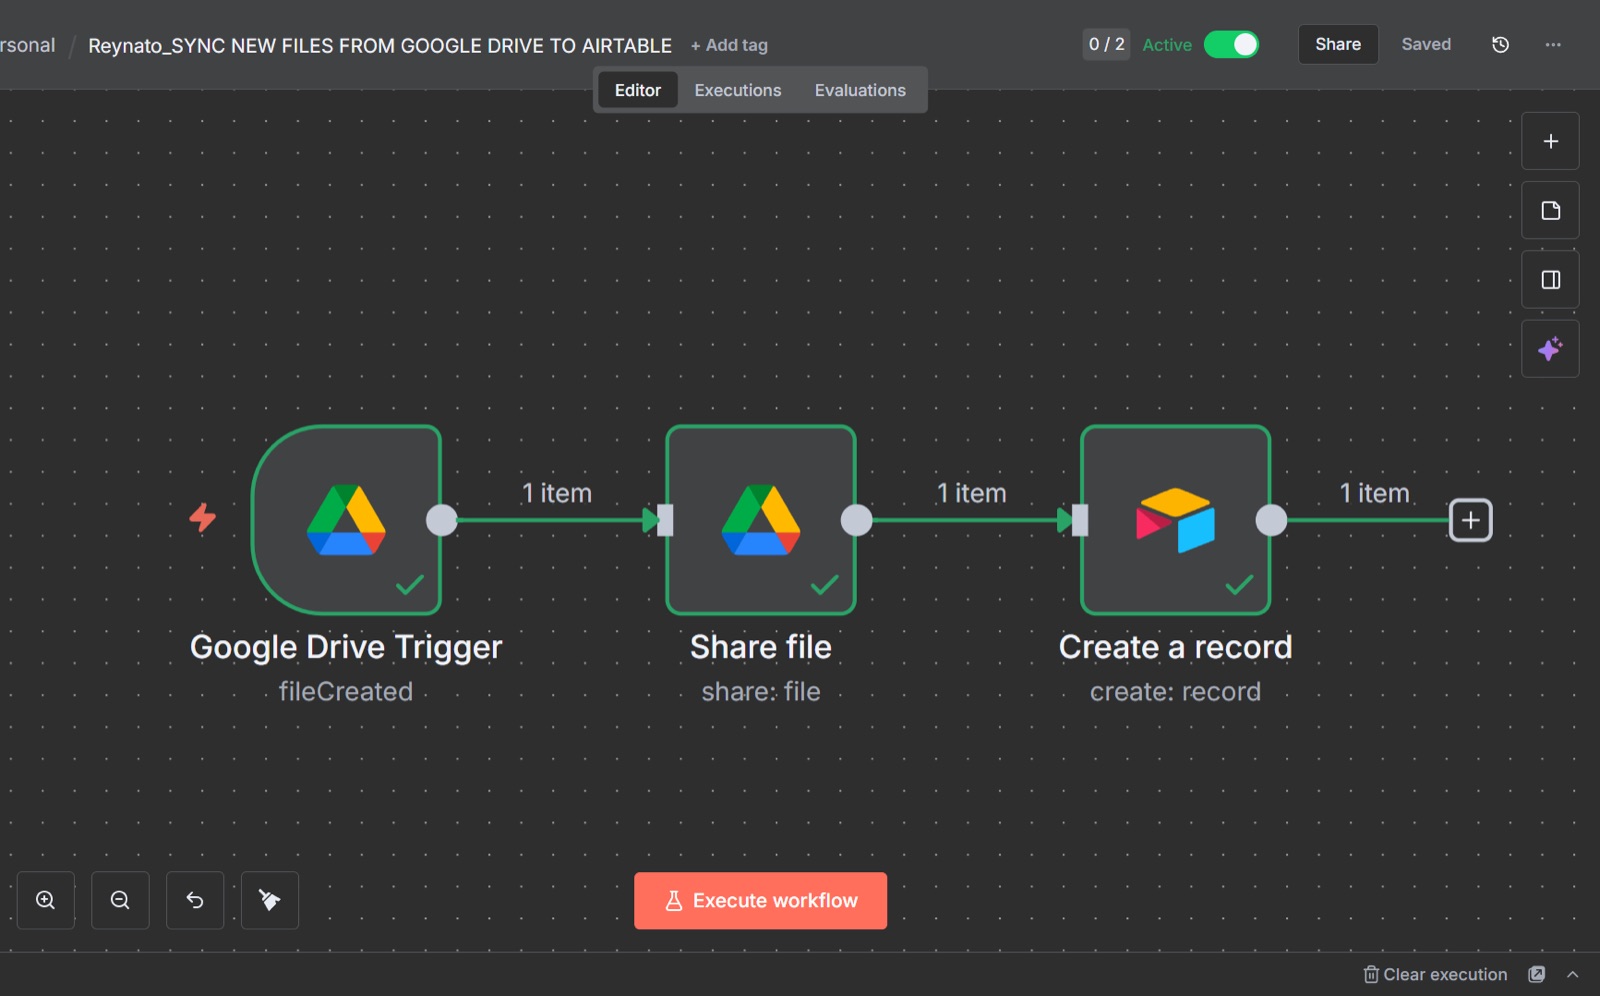Image resolution: width=1600 pixels, height=996 pixels.
Task: Switch to the Editor tab
Action: (638, 90)
